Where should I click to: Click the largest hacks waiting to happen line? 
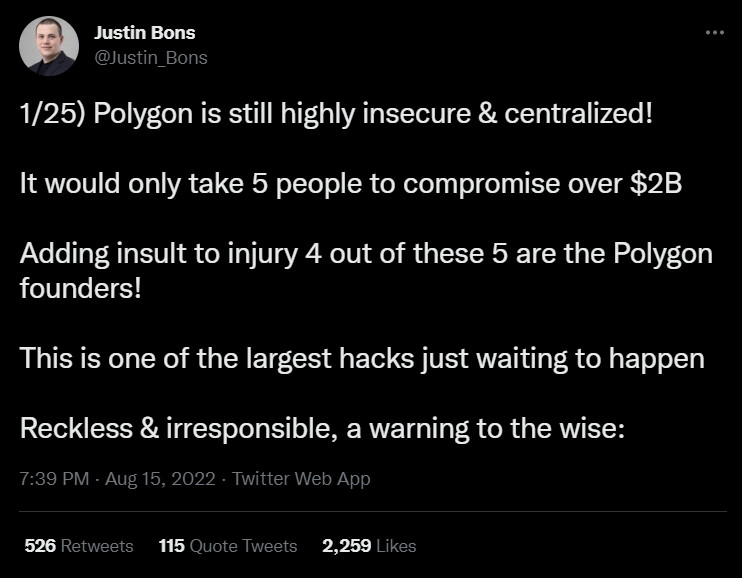tap(362, 358)
